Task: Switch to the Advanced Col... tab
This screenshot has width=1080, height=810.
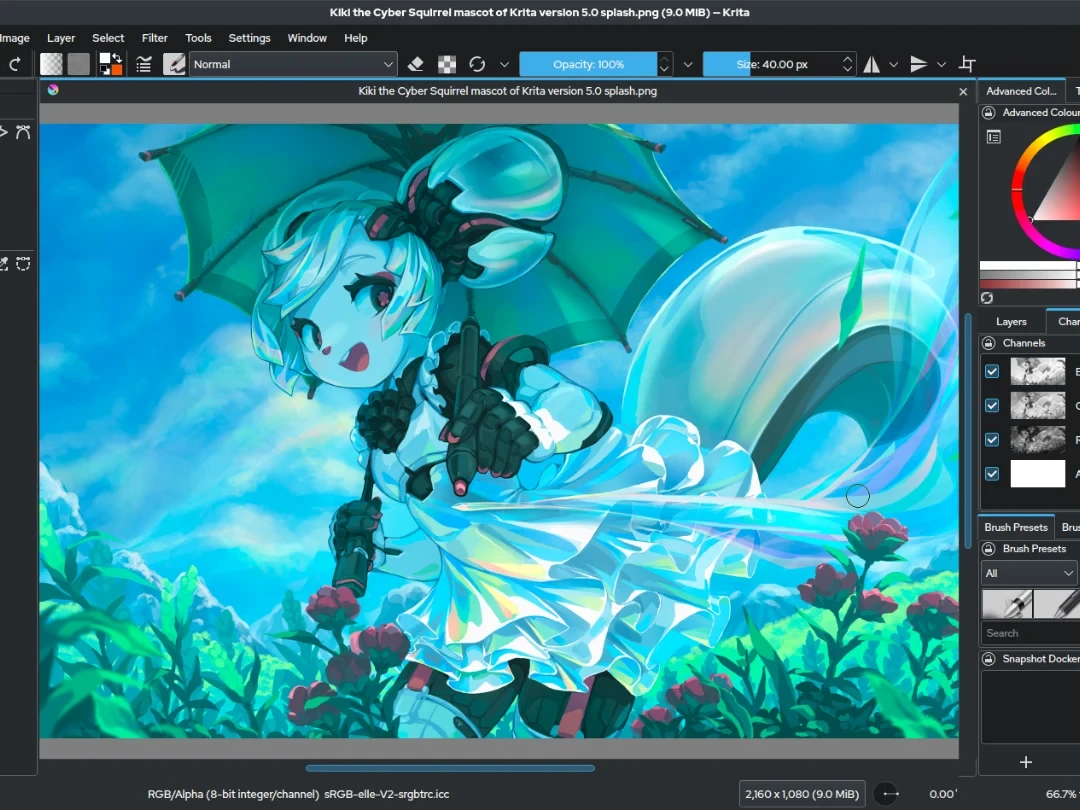Action: pos(1021,91)
